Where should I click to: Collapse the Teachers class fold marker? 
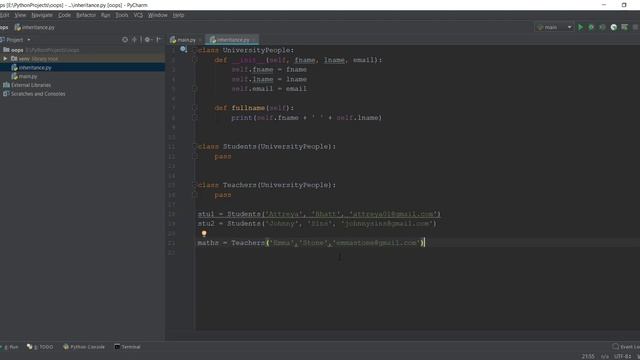(195, 185)
